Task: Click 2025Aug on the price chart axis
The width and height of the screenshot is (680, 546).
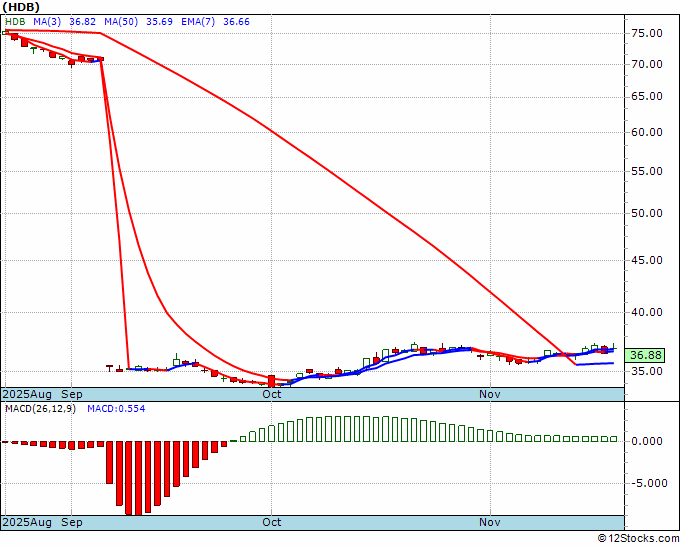Action: click(x=27, y=394)
